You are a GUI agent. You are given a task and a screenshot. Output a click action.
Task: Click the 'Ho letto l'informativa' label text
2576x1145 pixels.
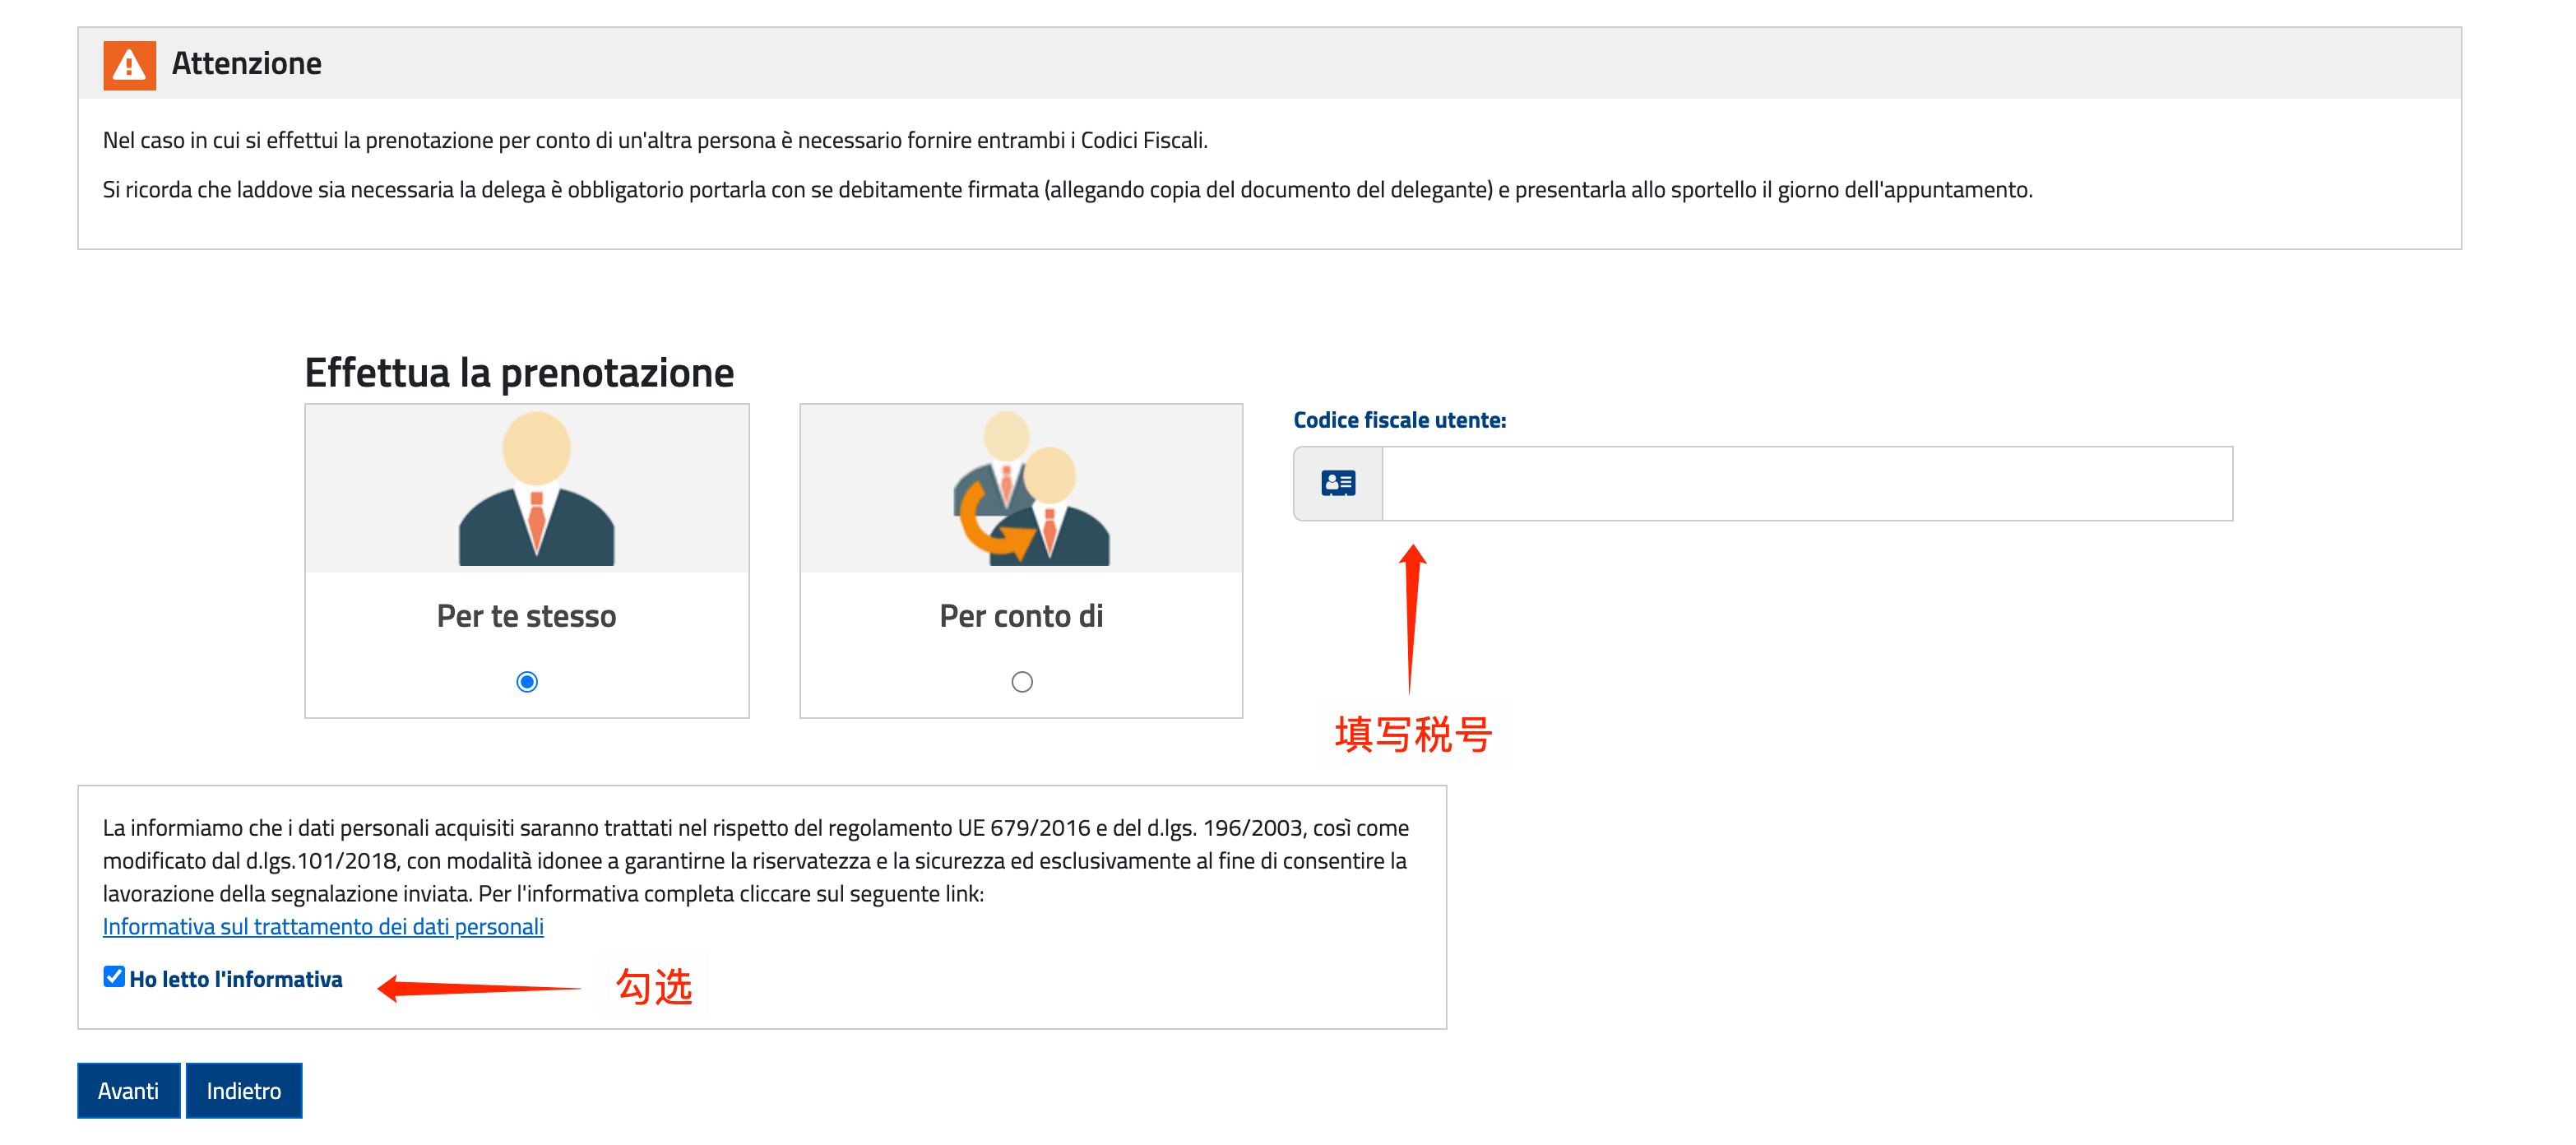tap(236, 979)
